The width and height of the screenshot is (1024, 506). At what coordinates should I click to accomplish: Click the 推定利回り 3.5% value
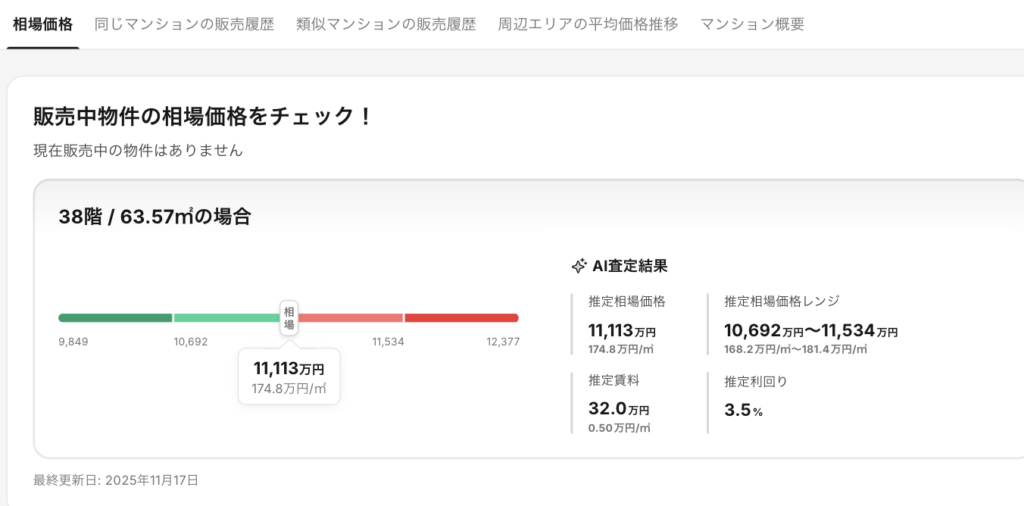click(x=743, y=410)
